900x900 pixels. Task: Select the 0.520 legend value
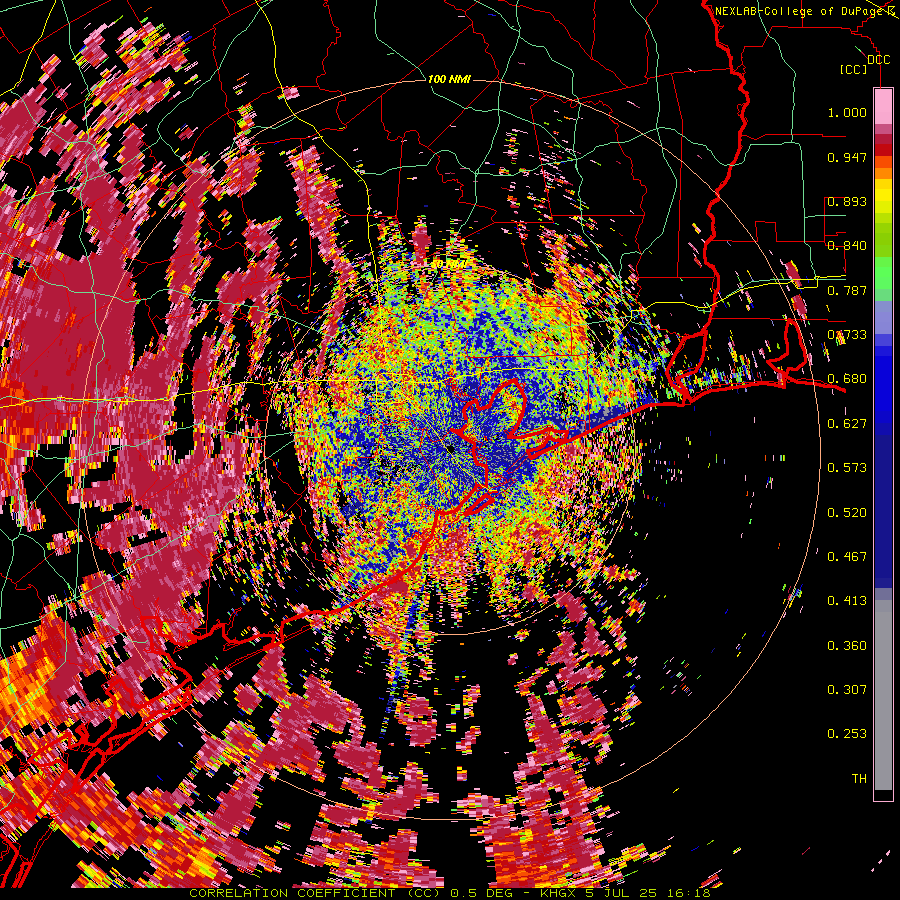[847, 513]
